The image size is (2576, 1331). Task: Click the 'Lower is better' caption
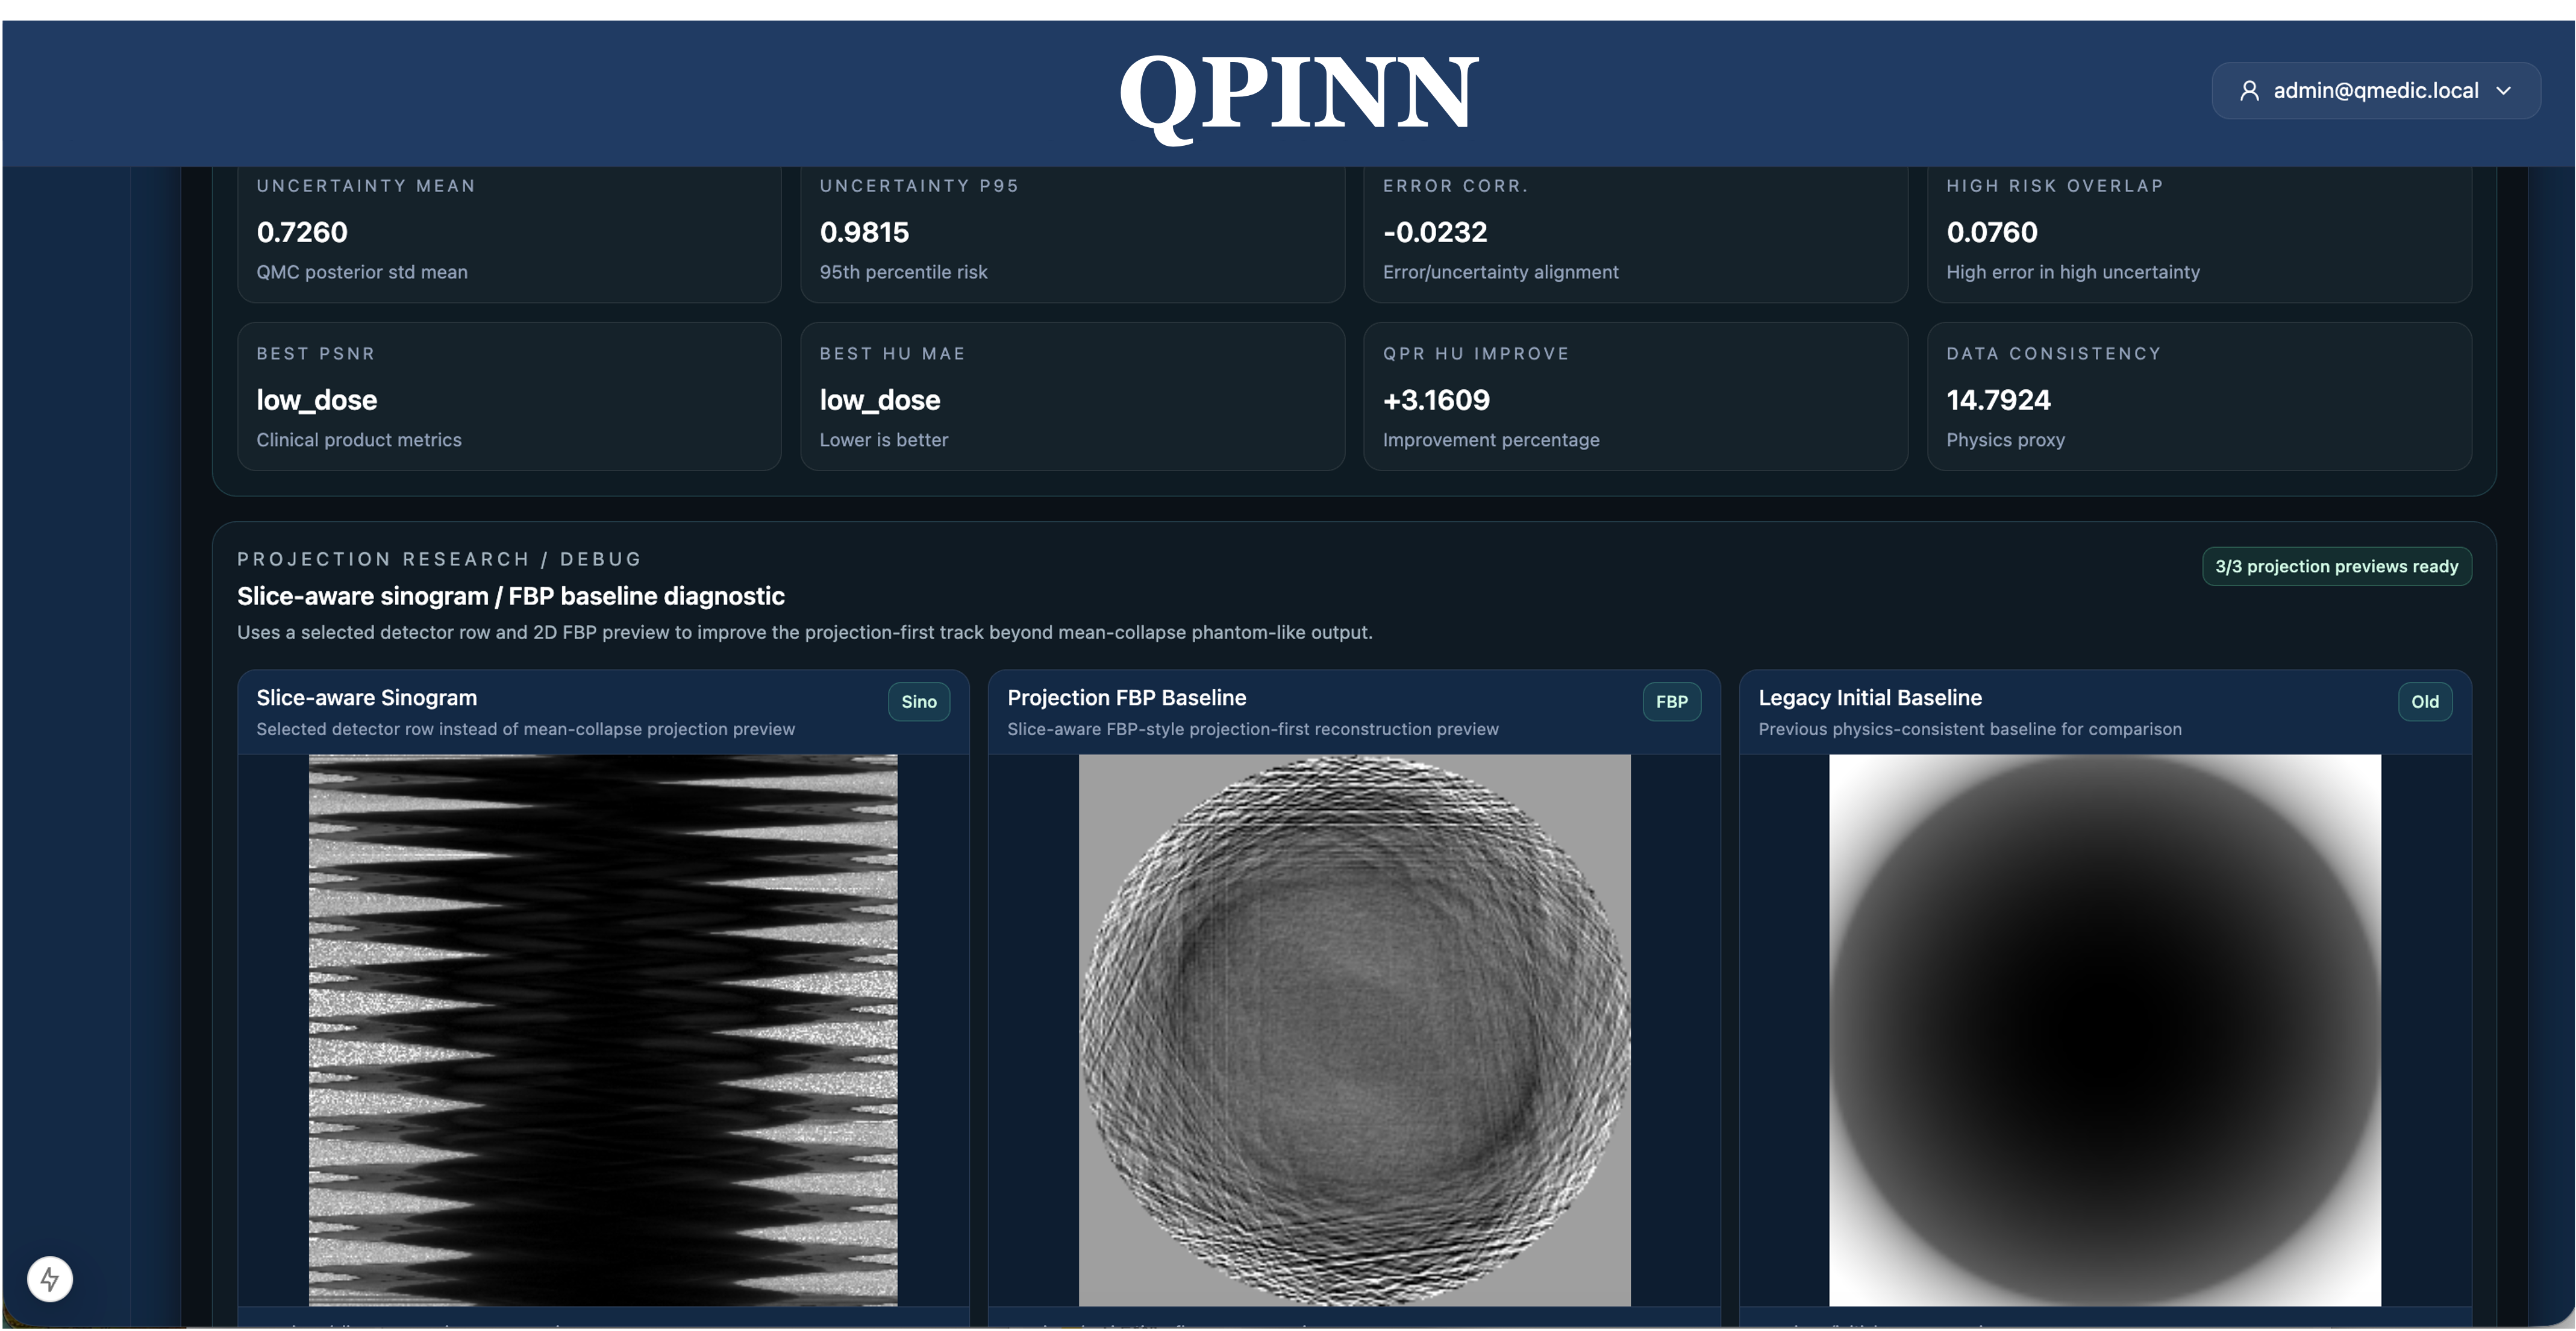pos(883,440)
